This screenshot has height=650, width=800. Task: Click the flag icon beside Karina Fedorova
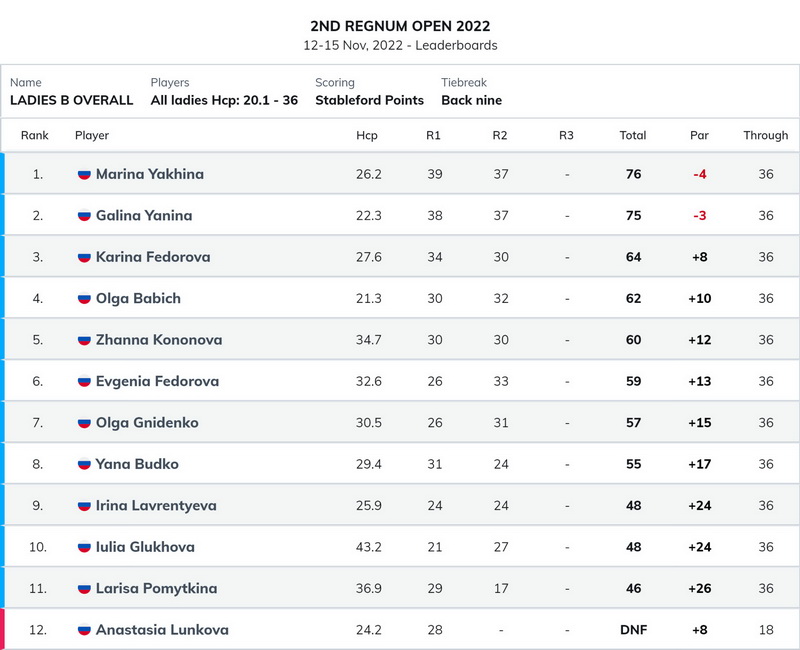coord(84,257)
